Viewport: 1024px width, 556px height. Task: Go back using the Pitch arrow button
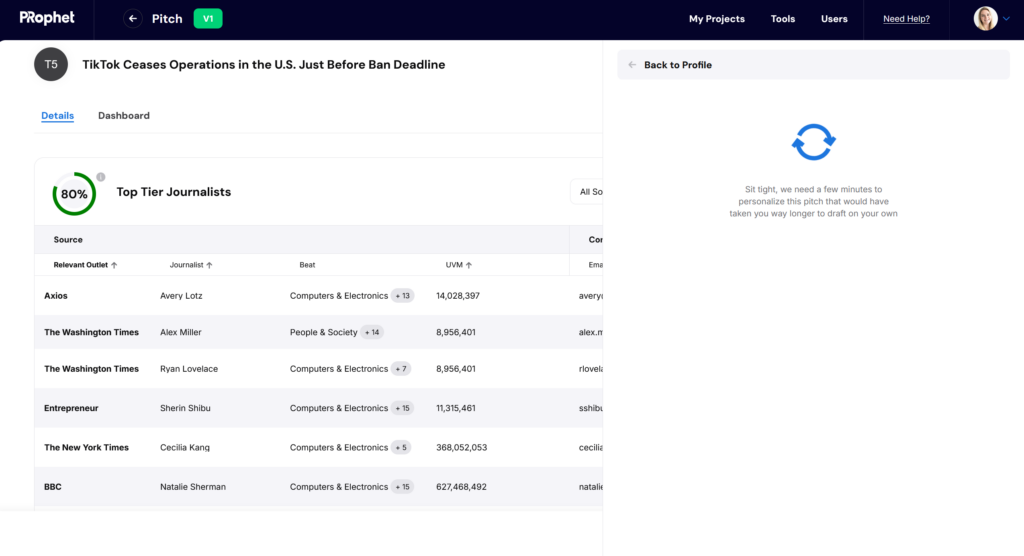point(133,18)
